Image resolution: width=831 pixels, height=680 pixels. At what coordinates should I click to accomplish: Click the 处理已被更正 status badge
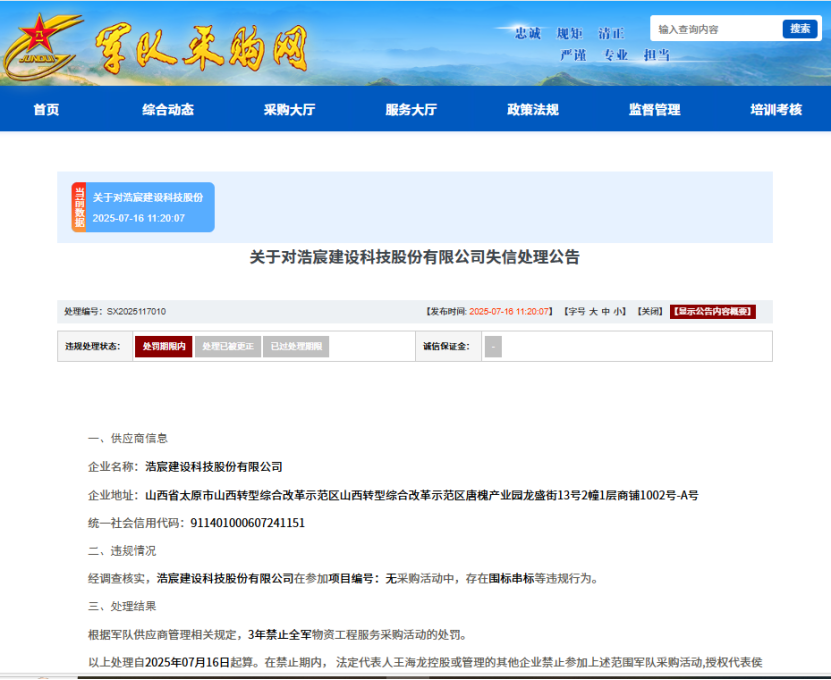228,347
